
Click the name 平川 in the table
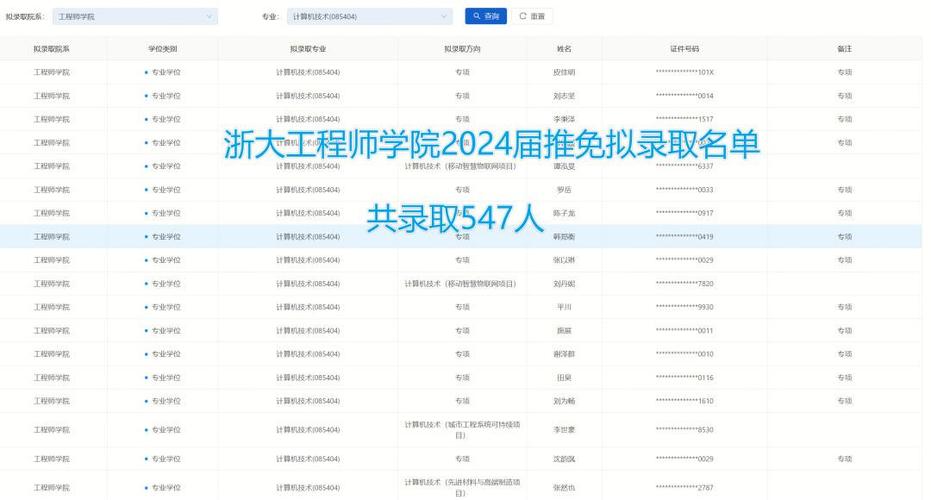(x=564, y=307)
